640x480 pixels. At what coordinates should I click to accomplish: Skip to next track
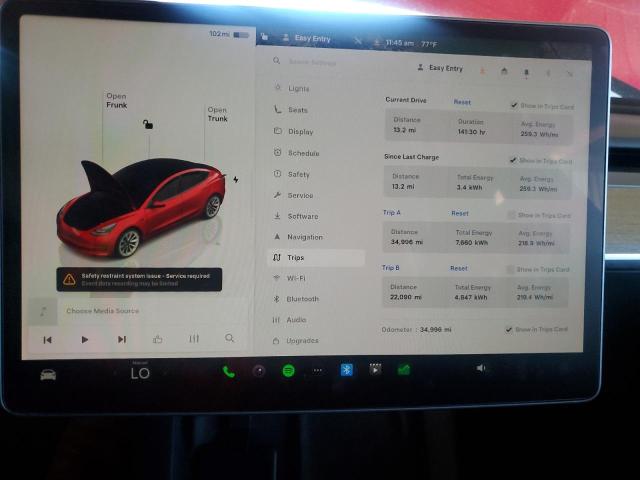122,339
